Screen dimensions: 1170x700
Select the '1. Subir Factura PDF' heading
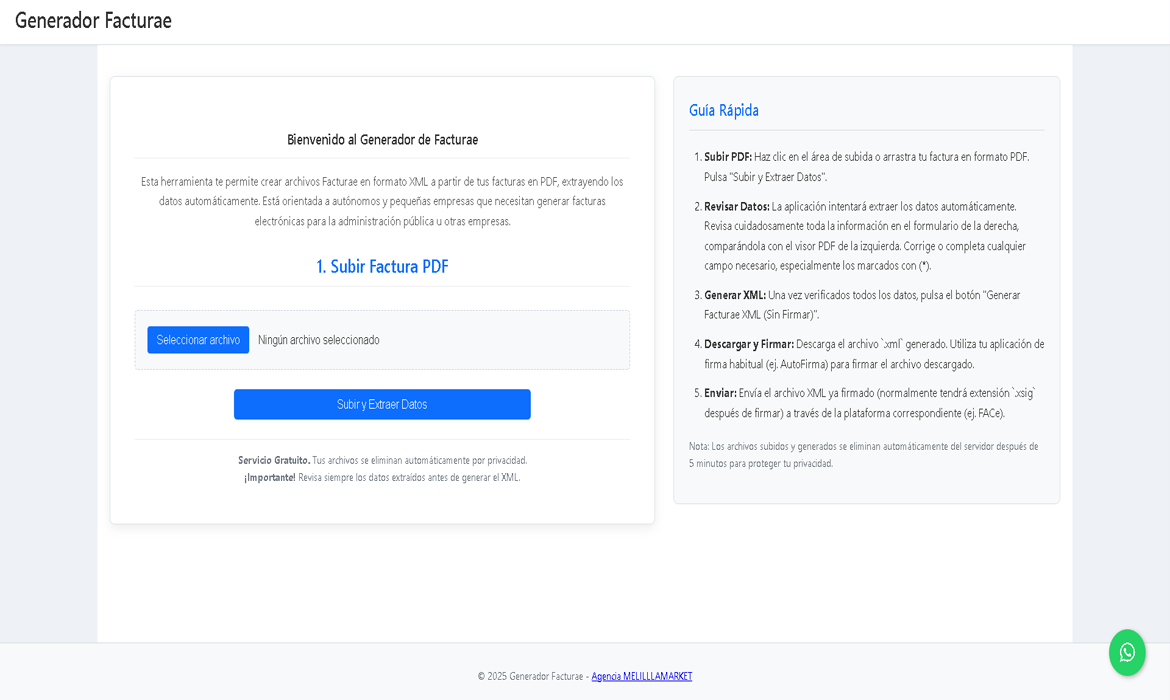tap(382, 266)
